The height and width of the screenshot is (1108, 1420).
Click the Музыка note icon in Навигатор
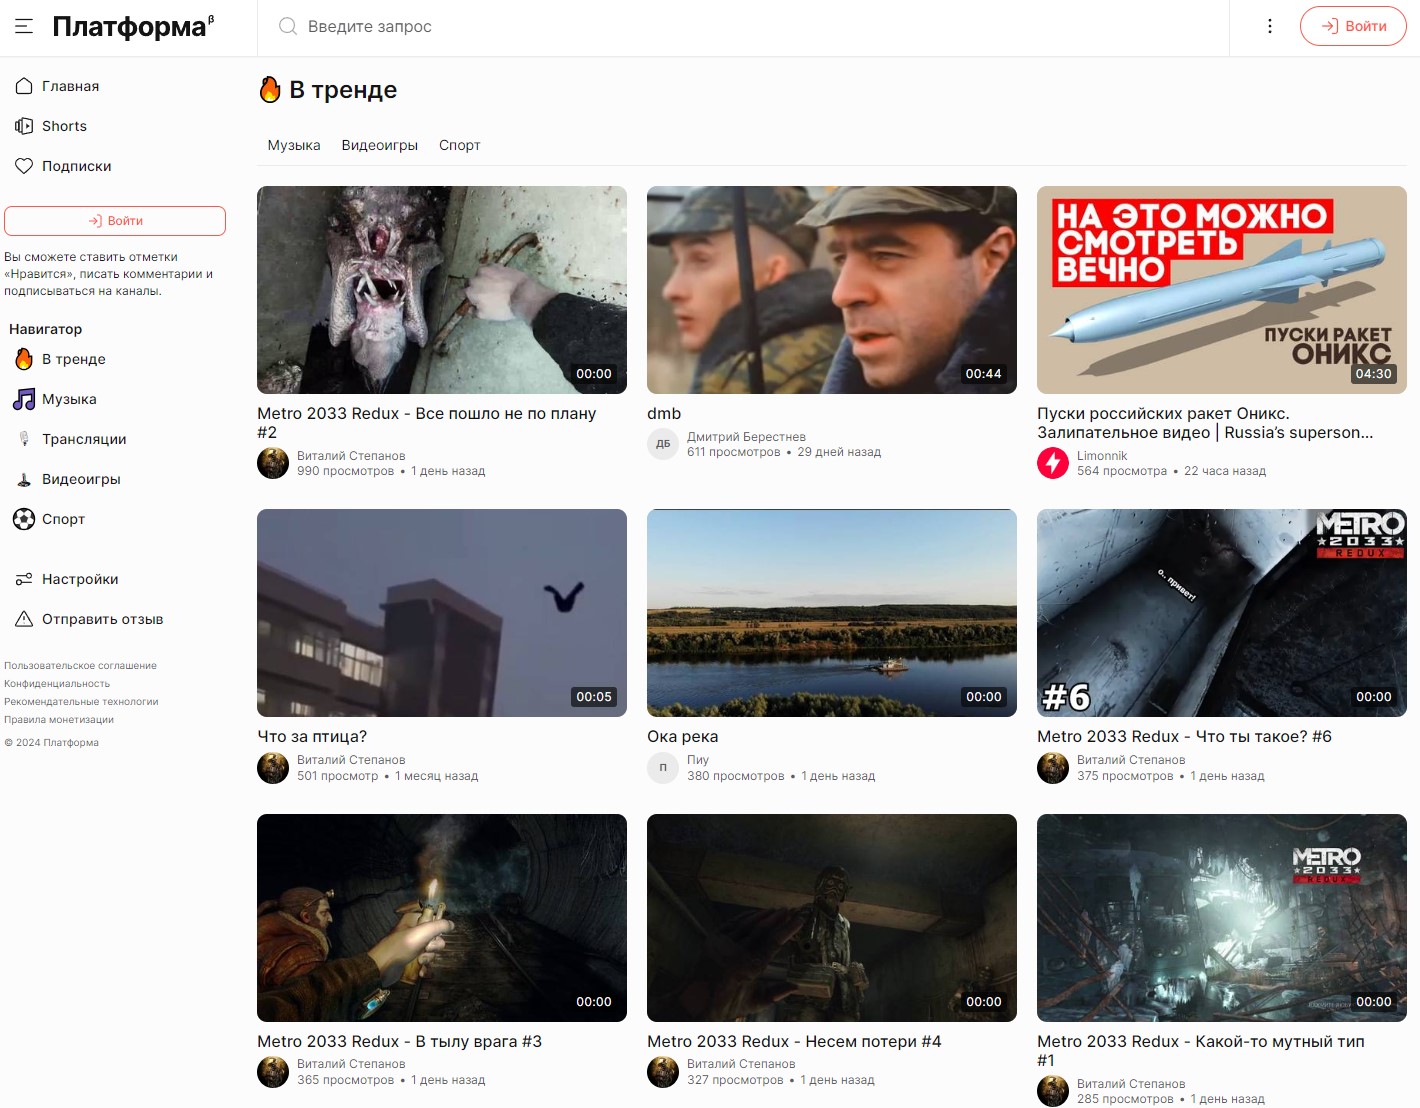24,399
